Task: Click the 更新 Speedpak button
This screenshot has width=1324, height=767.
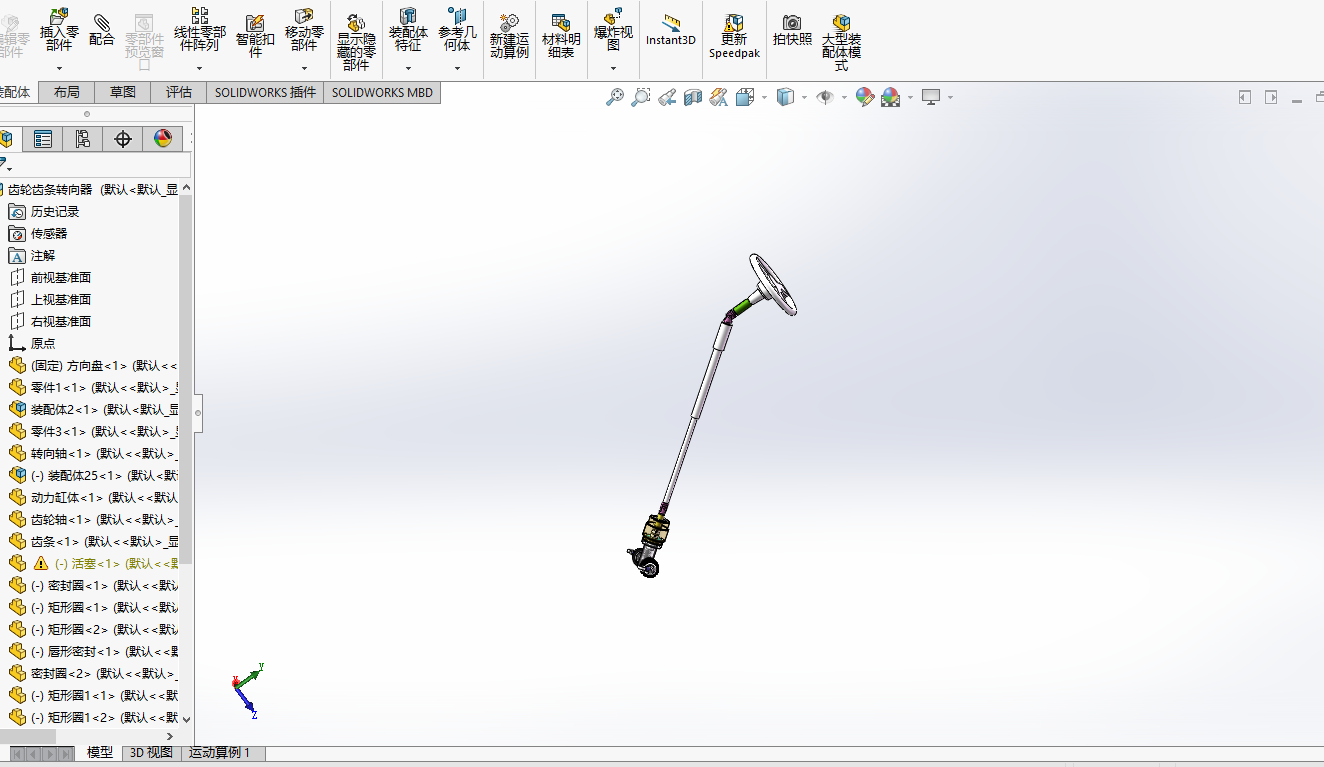Action: (x=734, y=35)
